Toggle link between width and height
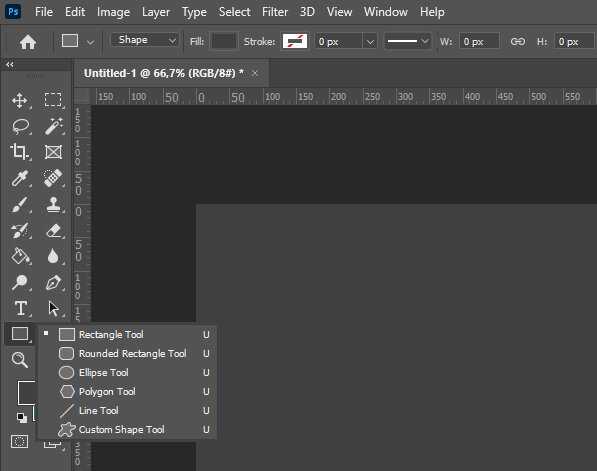 pos(517,42)
